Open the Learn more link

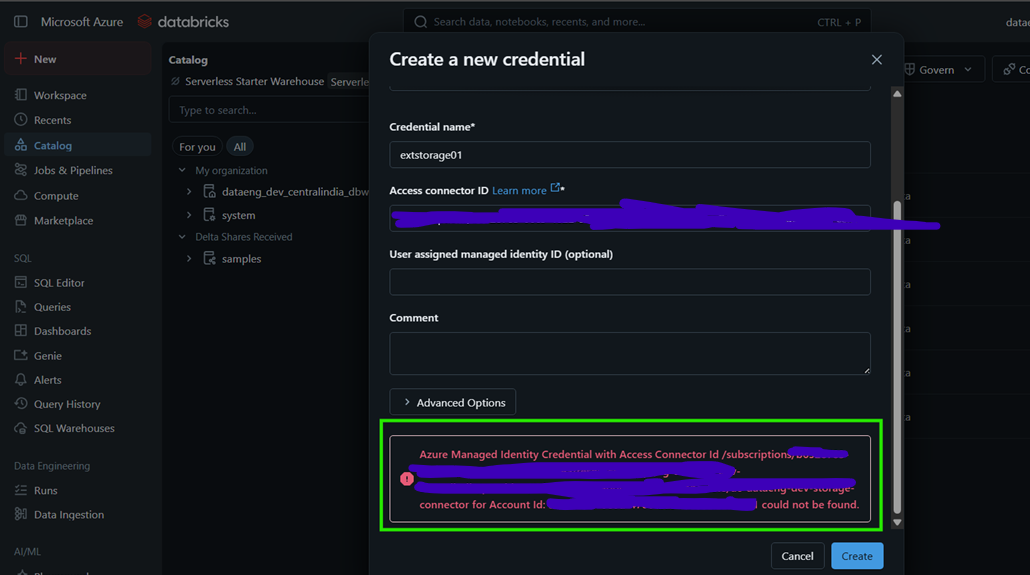[x=519, y=190]
